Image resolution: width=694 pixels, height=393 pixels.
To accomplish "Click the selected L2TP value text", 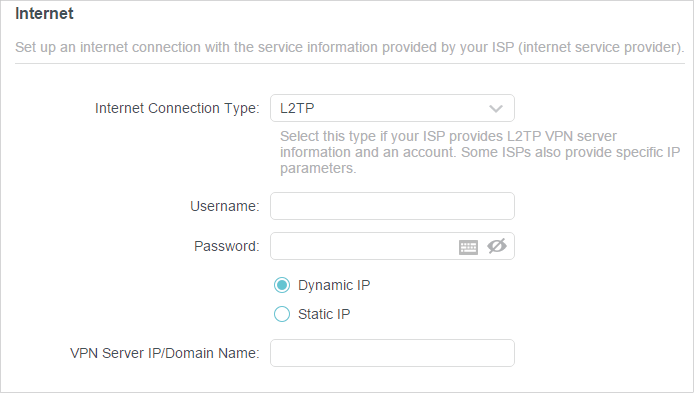I will click(x=297, y=108).
